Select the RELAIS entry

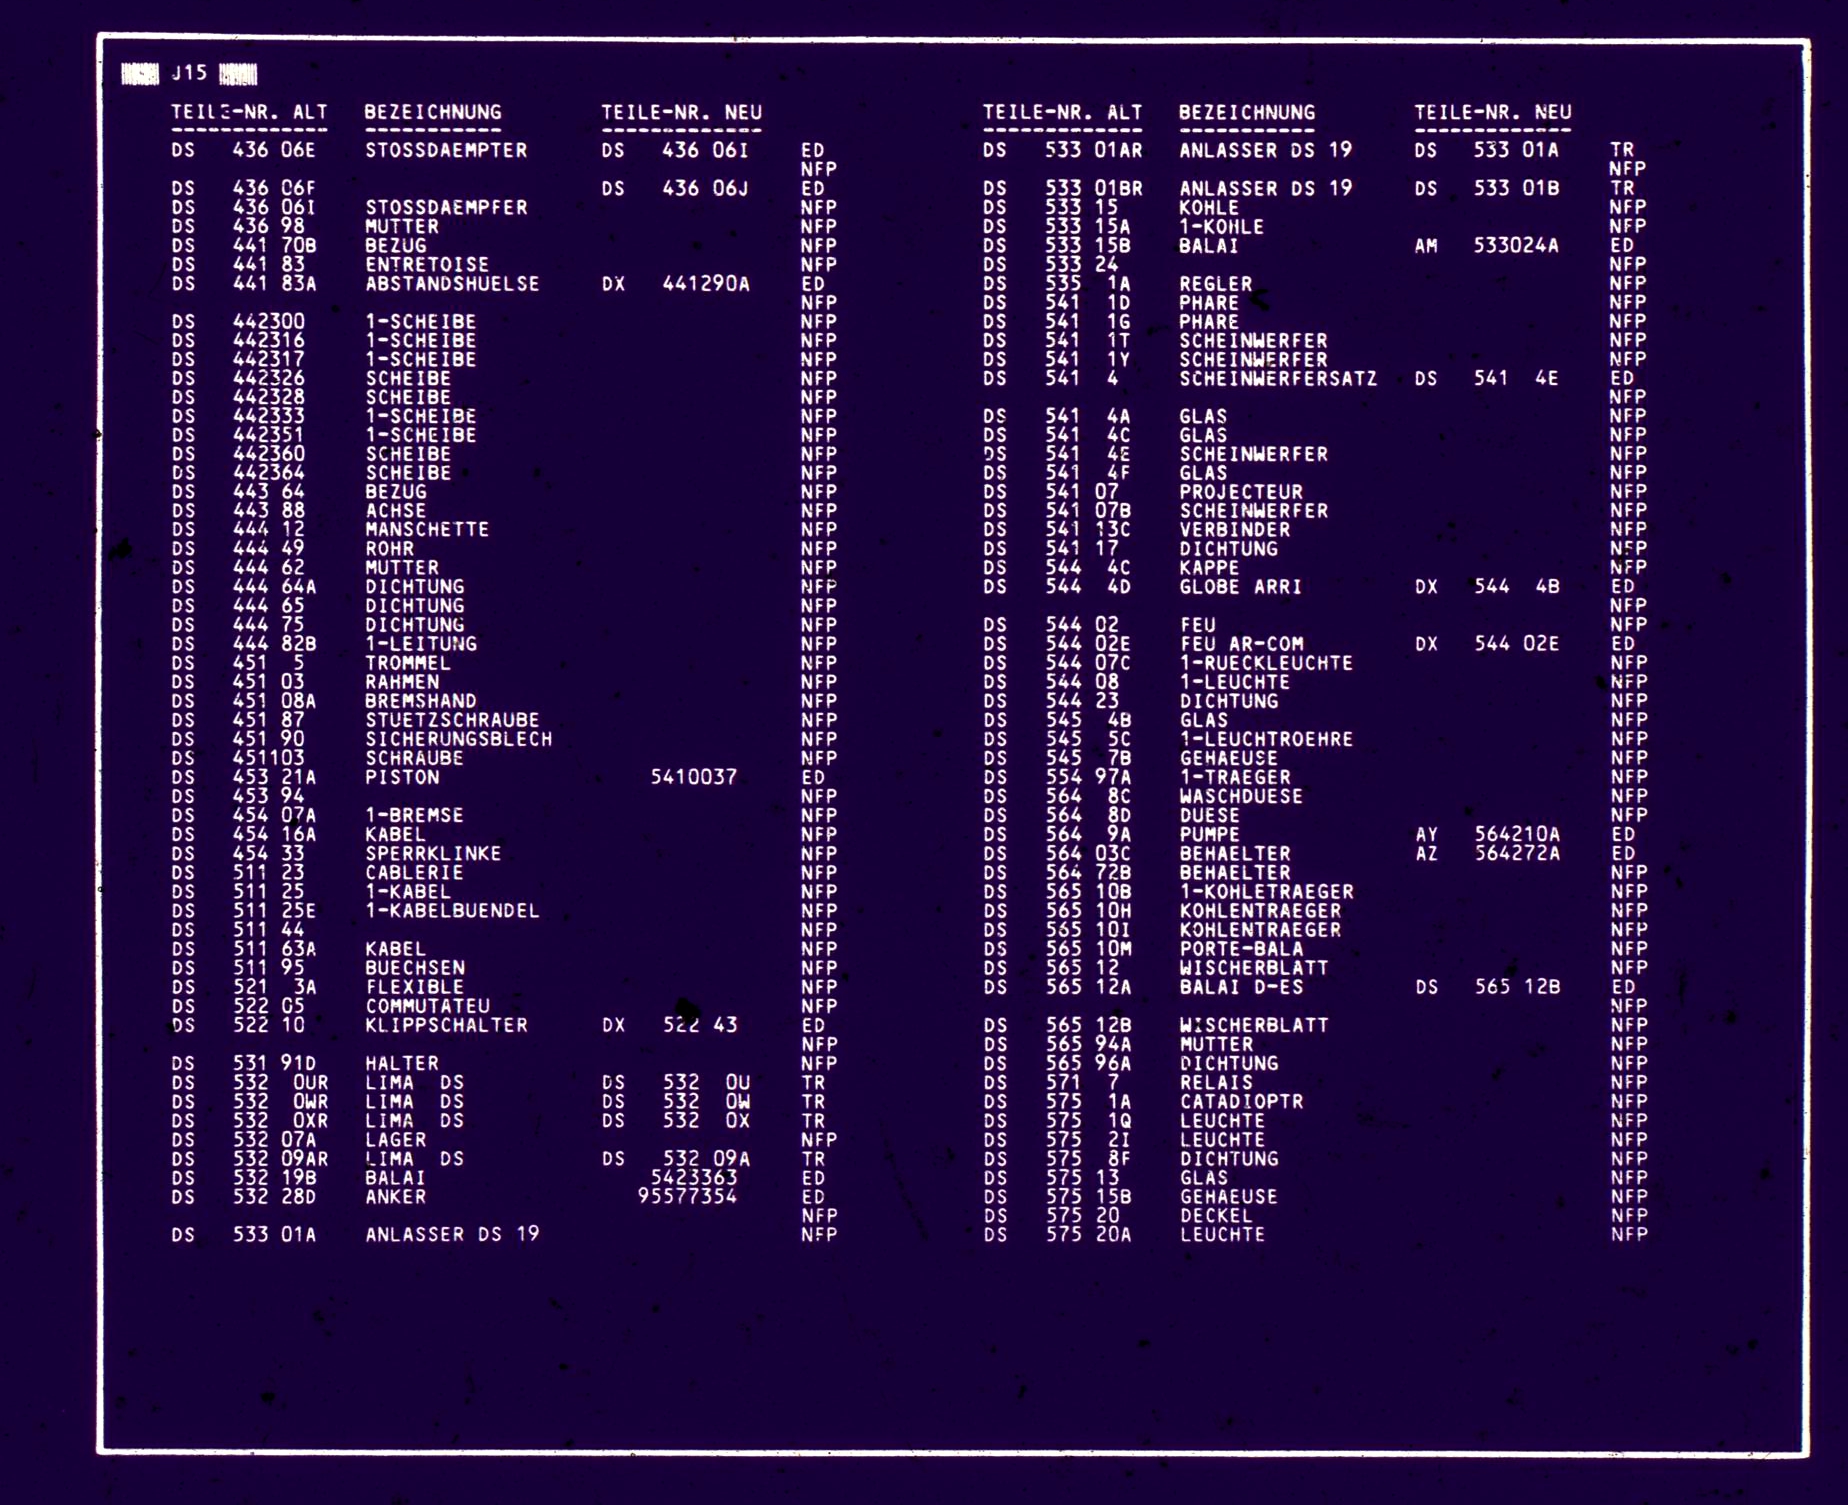1216,1082
